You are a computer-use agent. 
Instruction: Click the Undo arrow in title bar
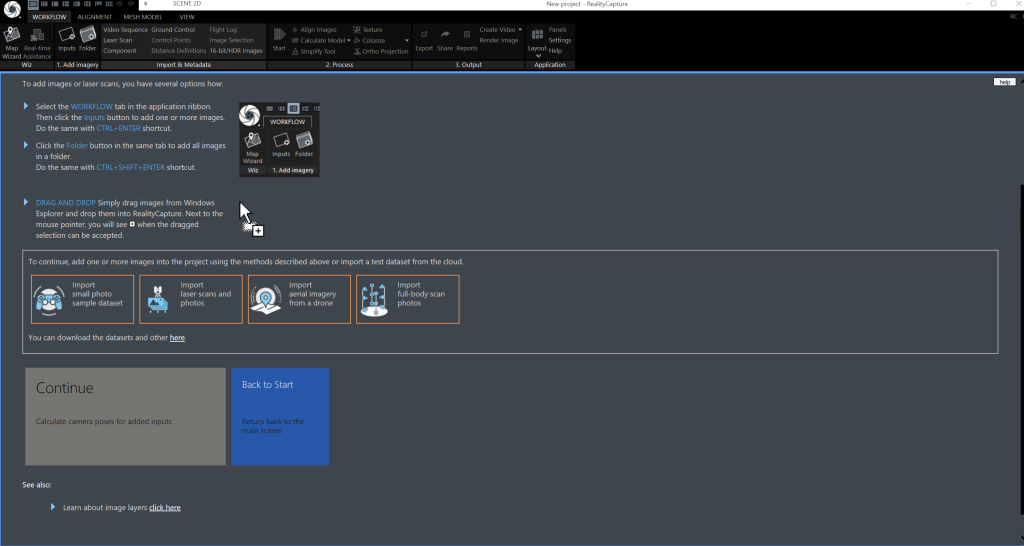click(120, 4)
